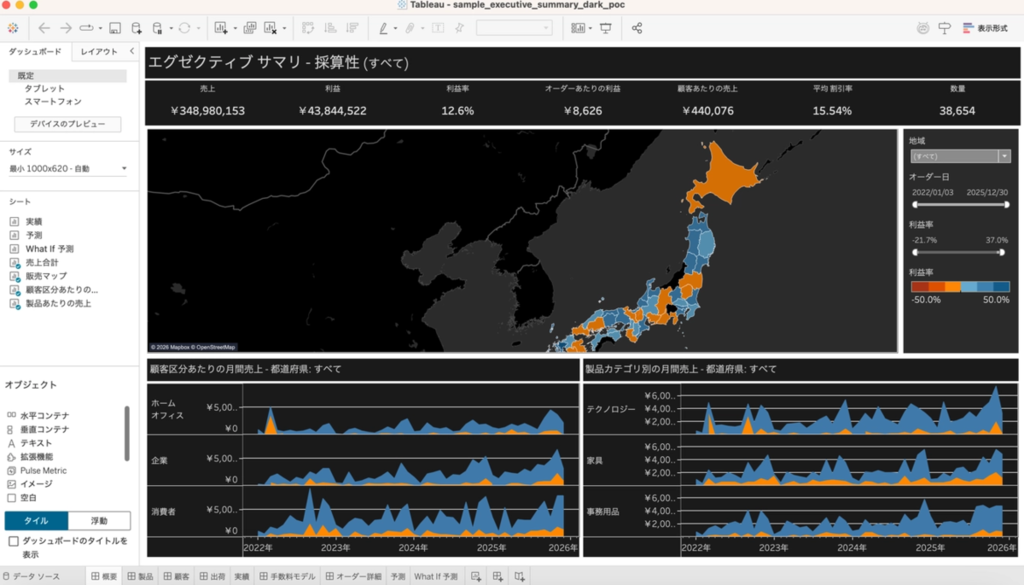
Task: Click the group members paperclip icon
Action: 410,28
